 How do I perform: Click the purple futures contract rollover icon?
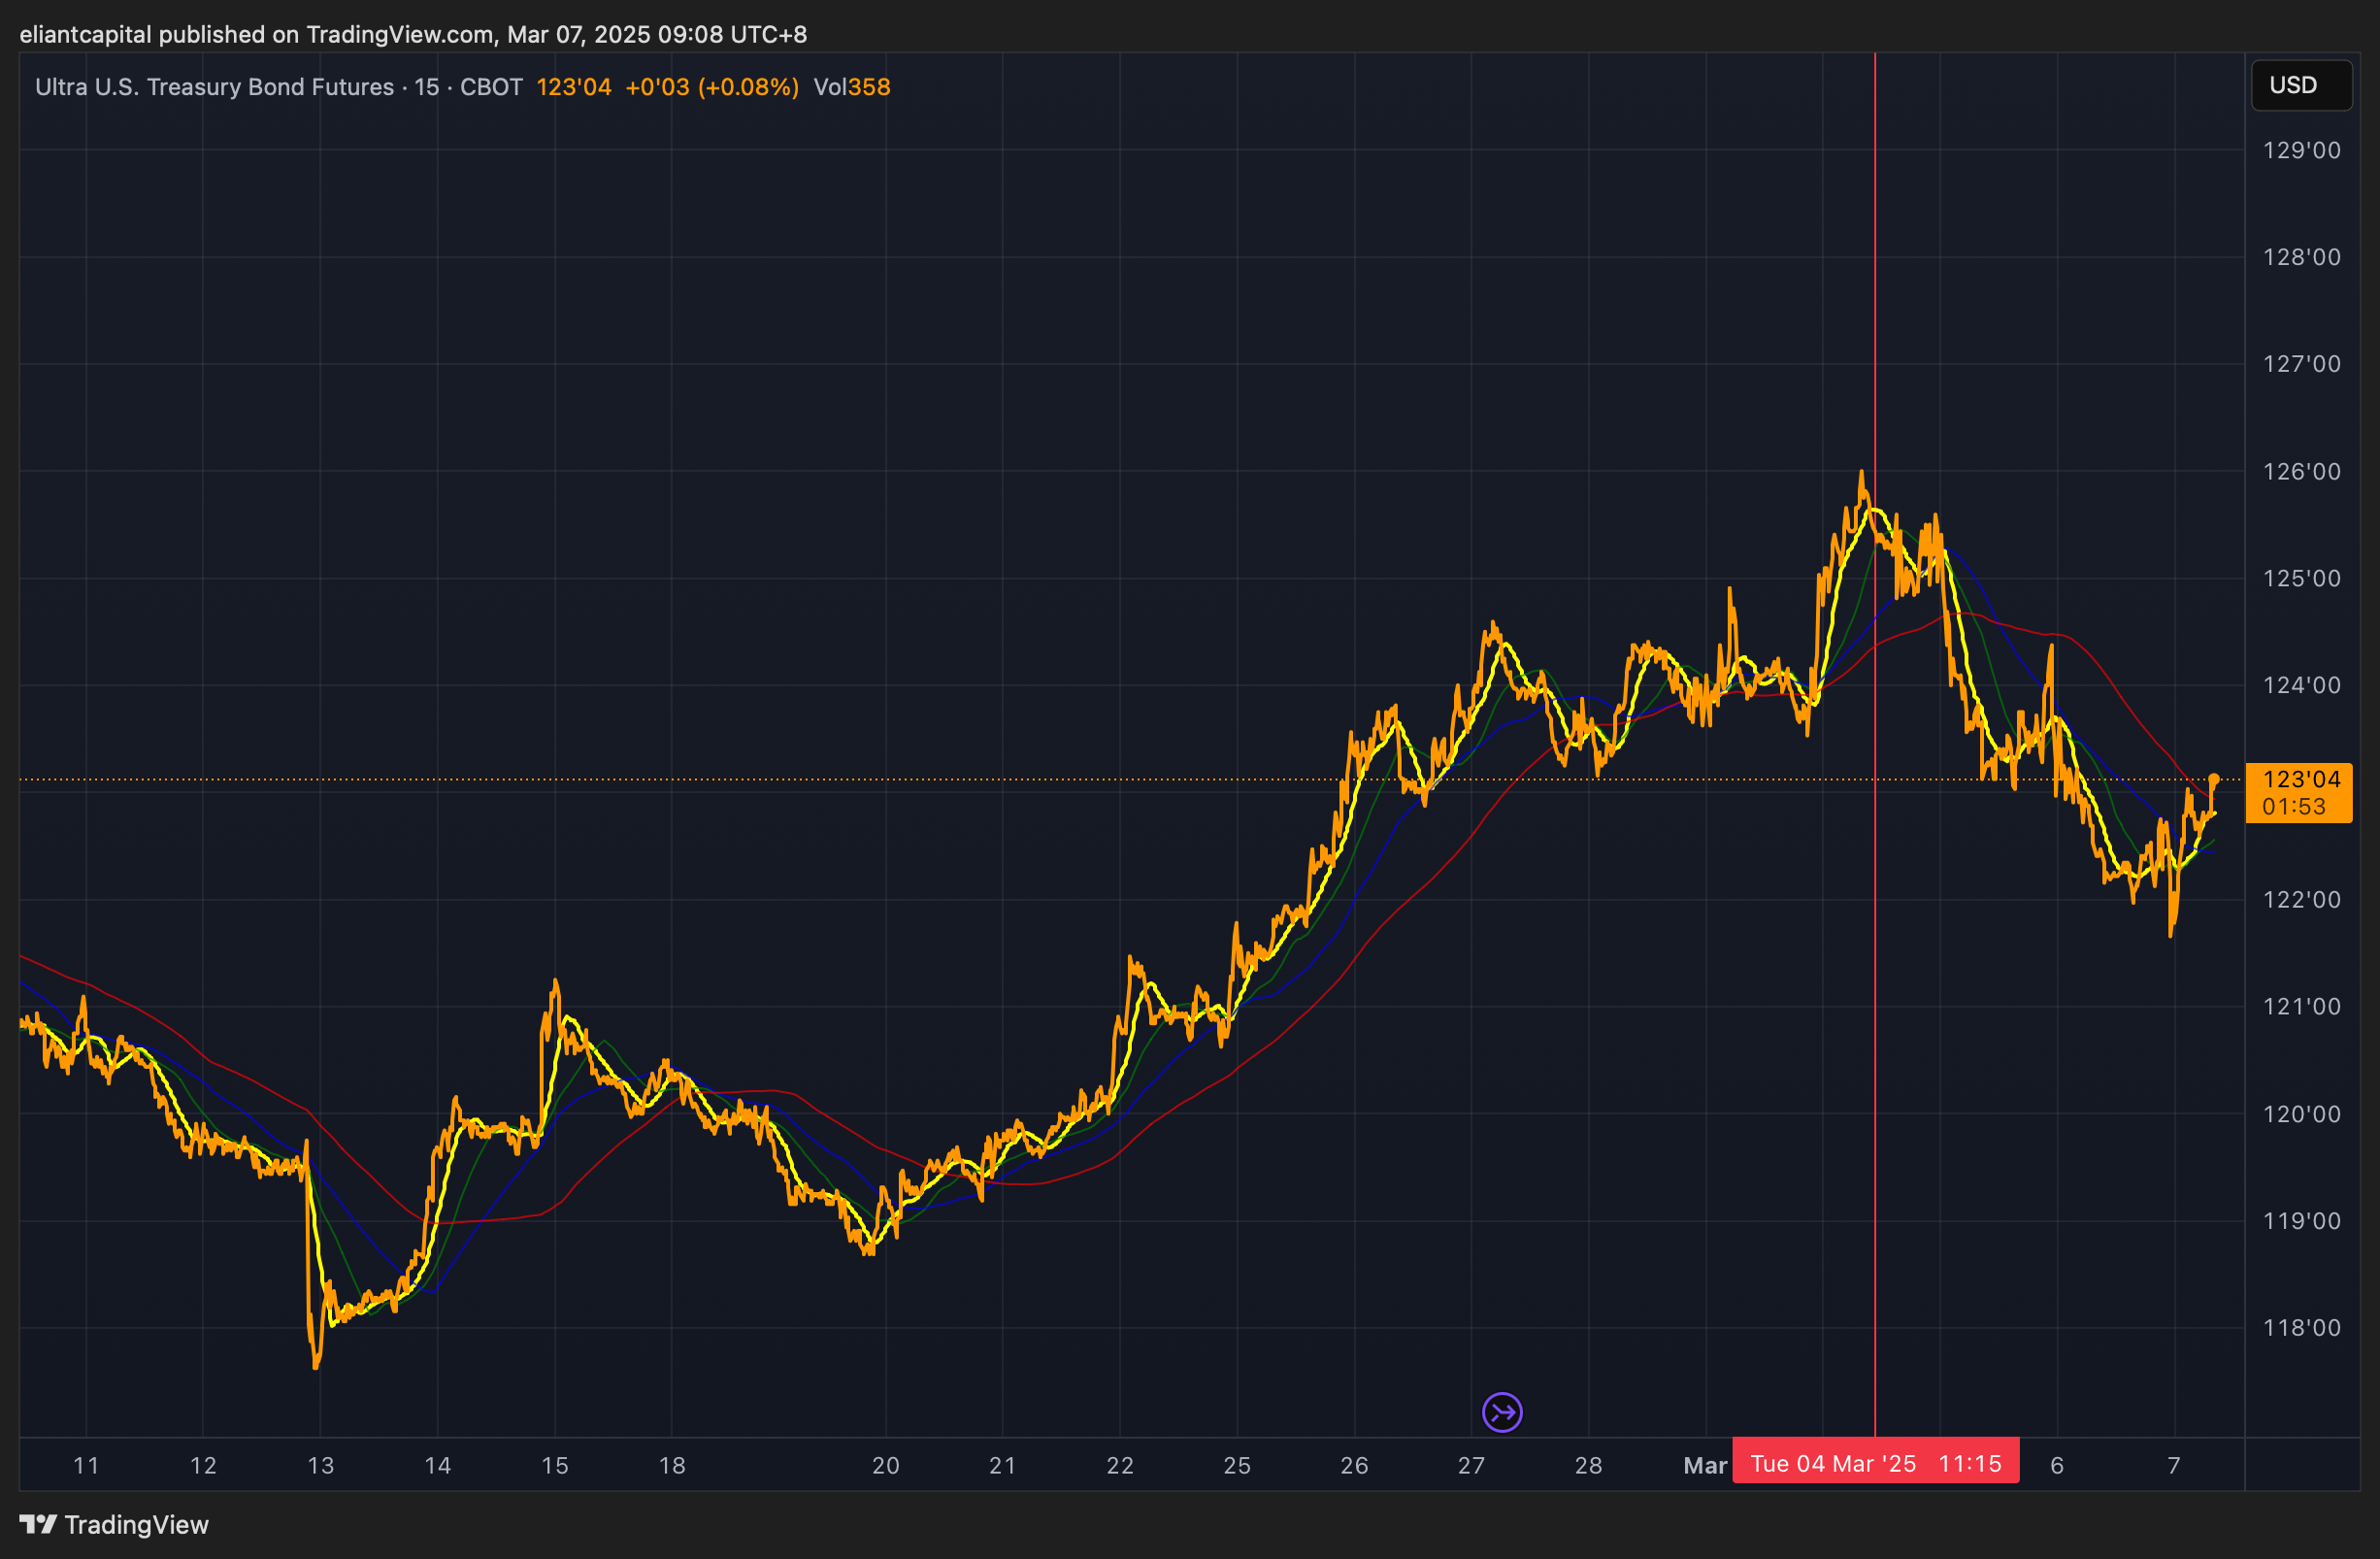(1501, 1412)
